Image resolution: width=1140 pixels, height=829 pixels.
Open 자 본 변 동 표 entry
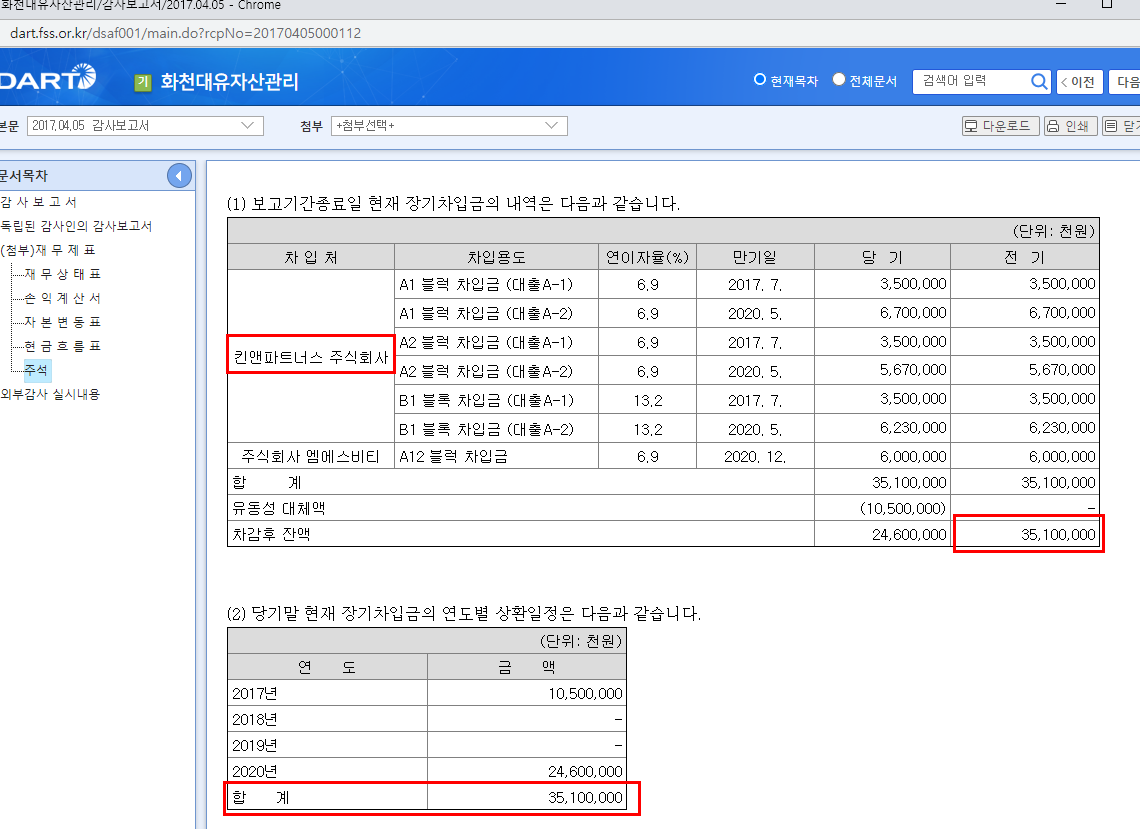[63, 322]
